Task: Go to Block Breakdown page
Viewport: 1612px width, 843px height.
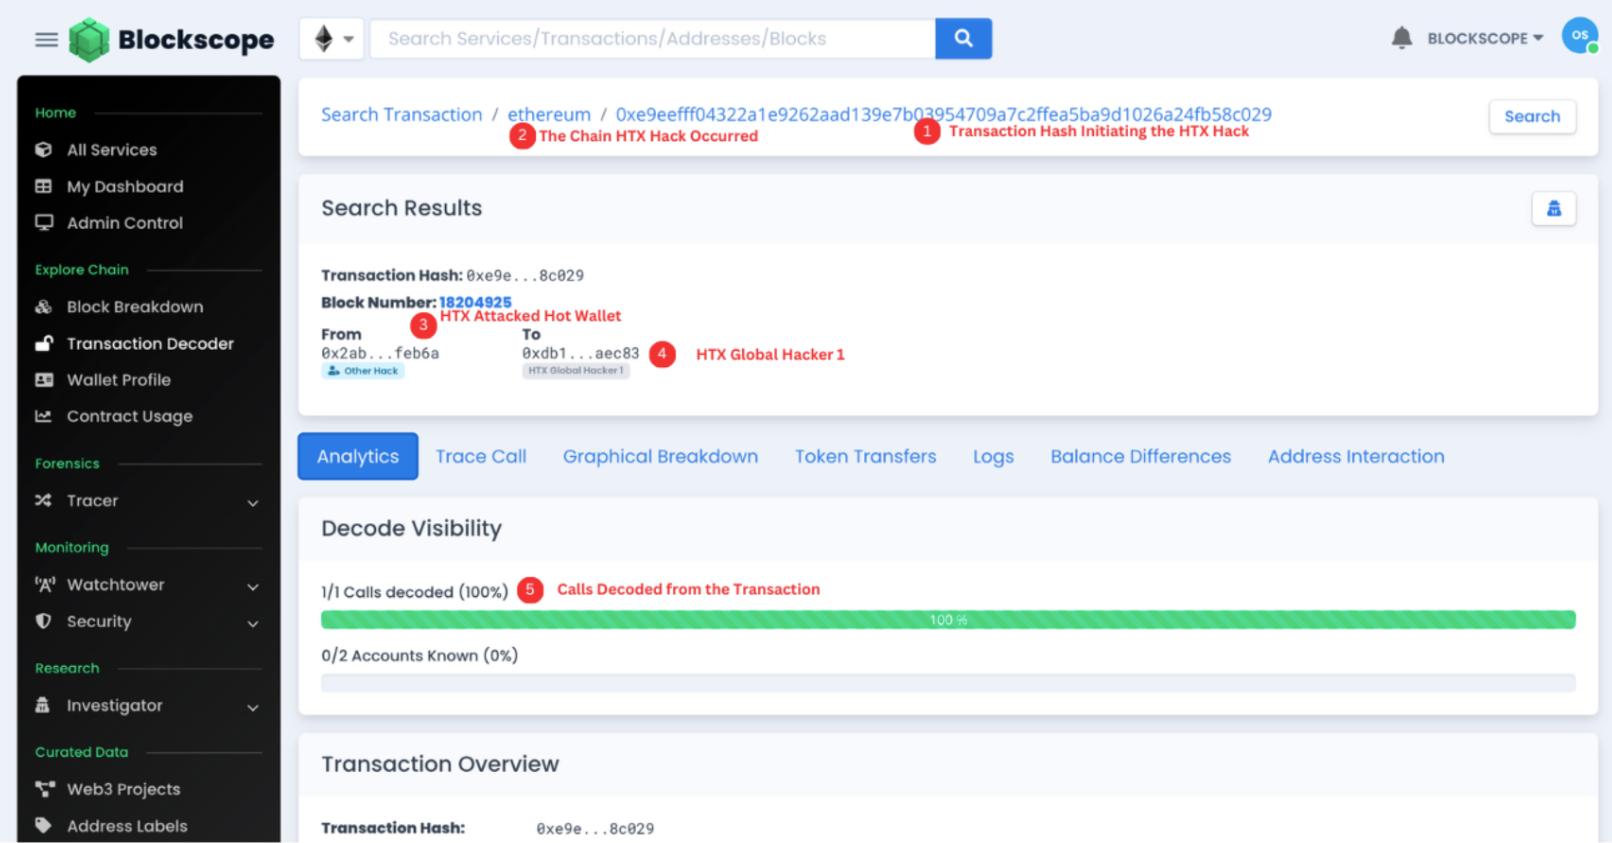Action: [134, 307]
